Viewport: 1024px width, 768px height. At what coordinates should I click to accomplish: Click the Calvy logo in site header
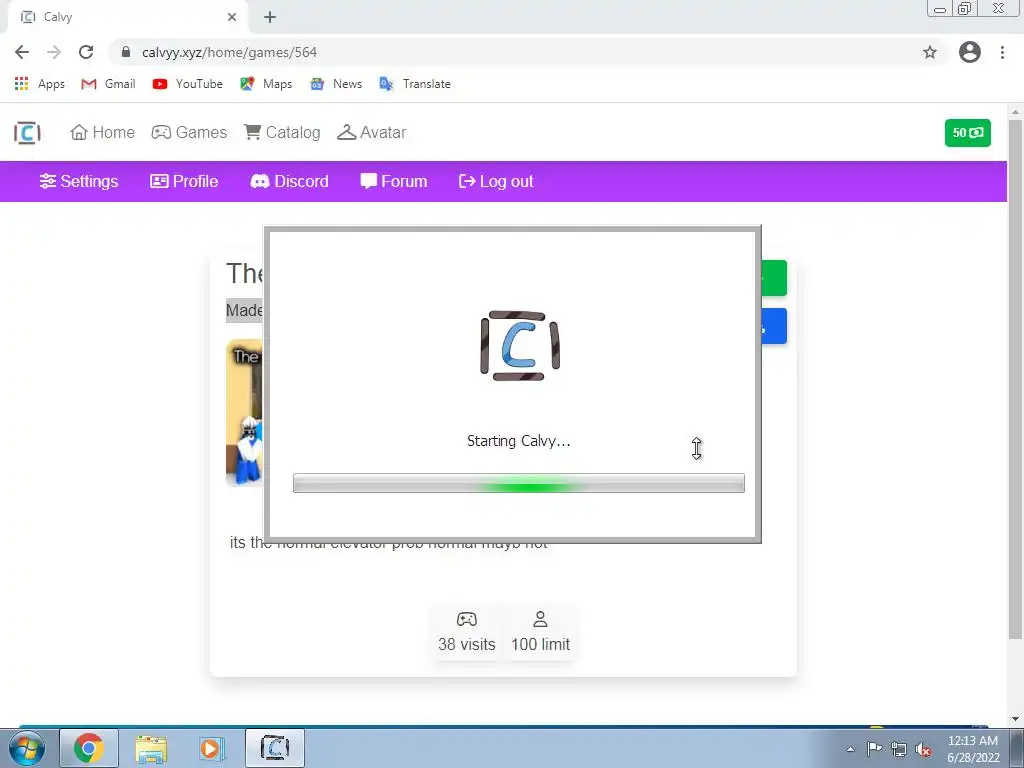27,133
